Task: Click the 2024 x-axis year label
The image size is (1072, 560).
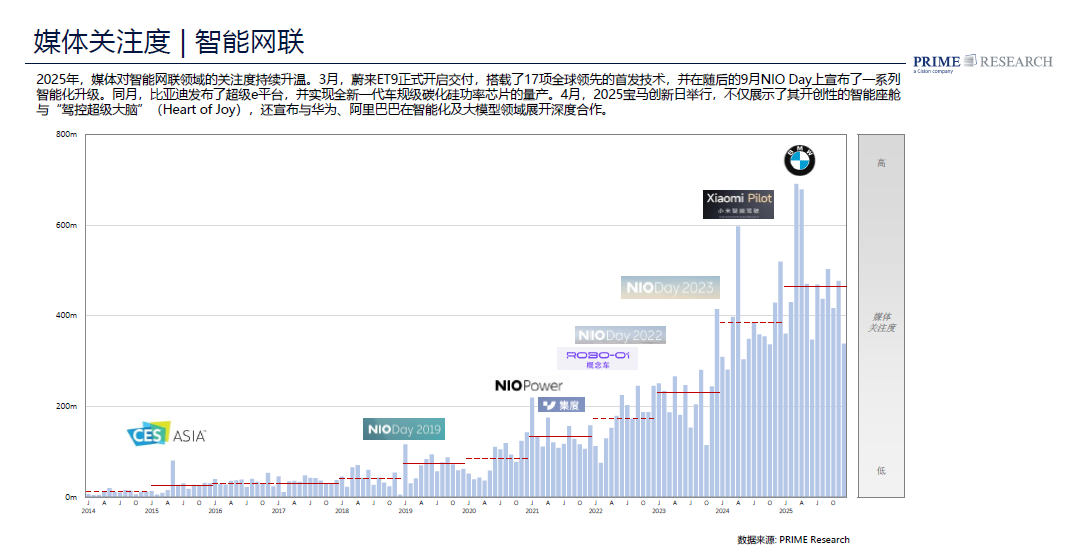Action: (x=723, y=511)
